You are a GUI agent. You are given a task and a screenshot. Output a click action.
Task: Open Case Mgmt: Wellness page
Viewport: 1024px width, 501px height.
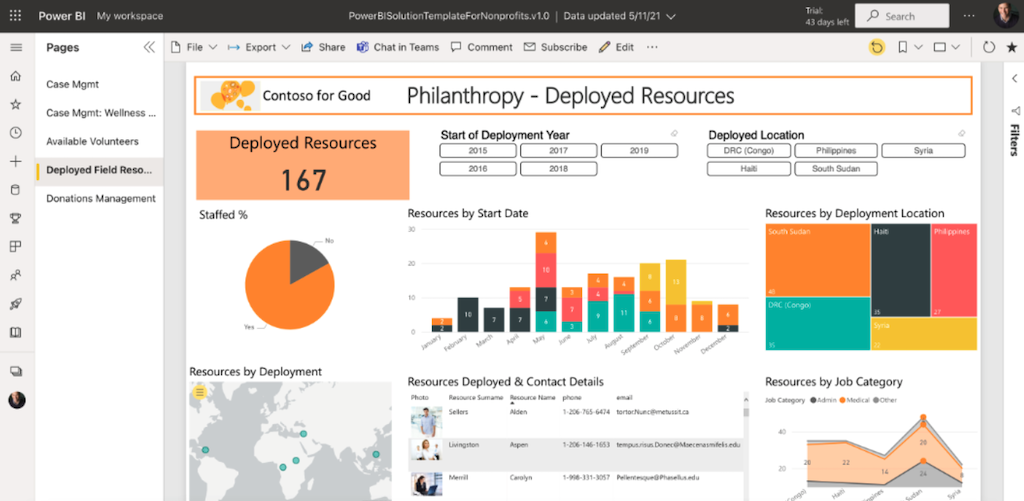tap(99, 113)
